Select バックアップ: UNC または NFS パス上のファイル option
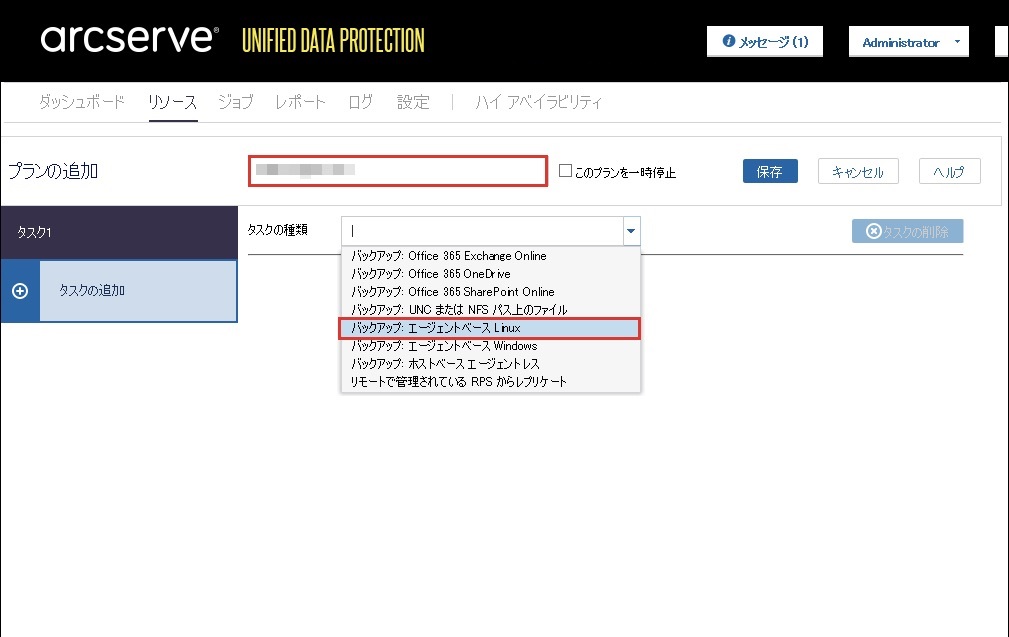This screenshot has height=637, width=1009. (x=490, y=309)
